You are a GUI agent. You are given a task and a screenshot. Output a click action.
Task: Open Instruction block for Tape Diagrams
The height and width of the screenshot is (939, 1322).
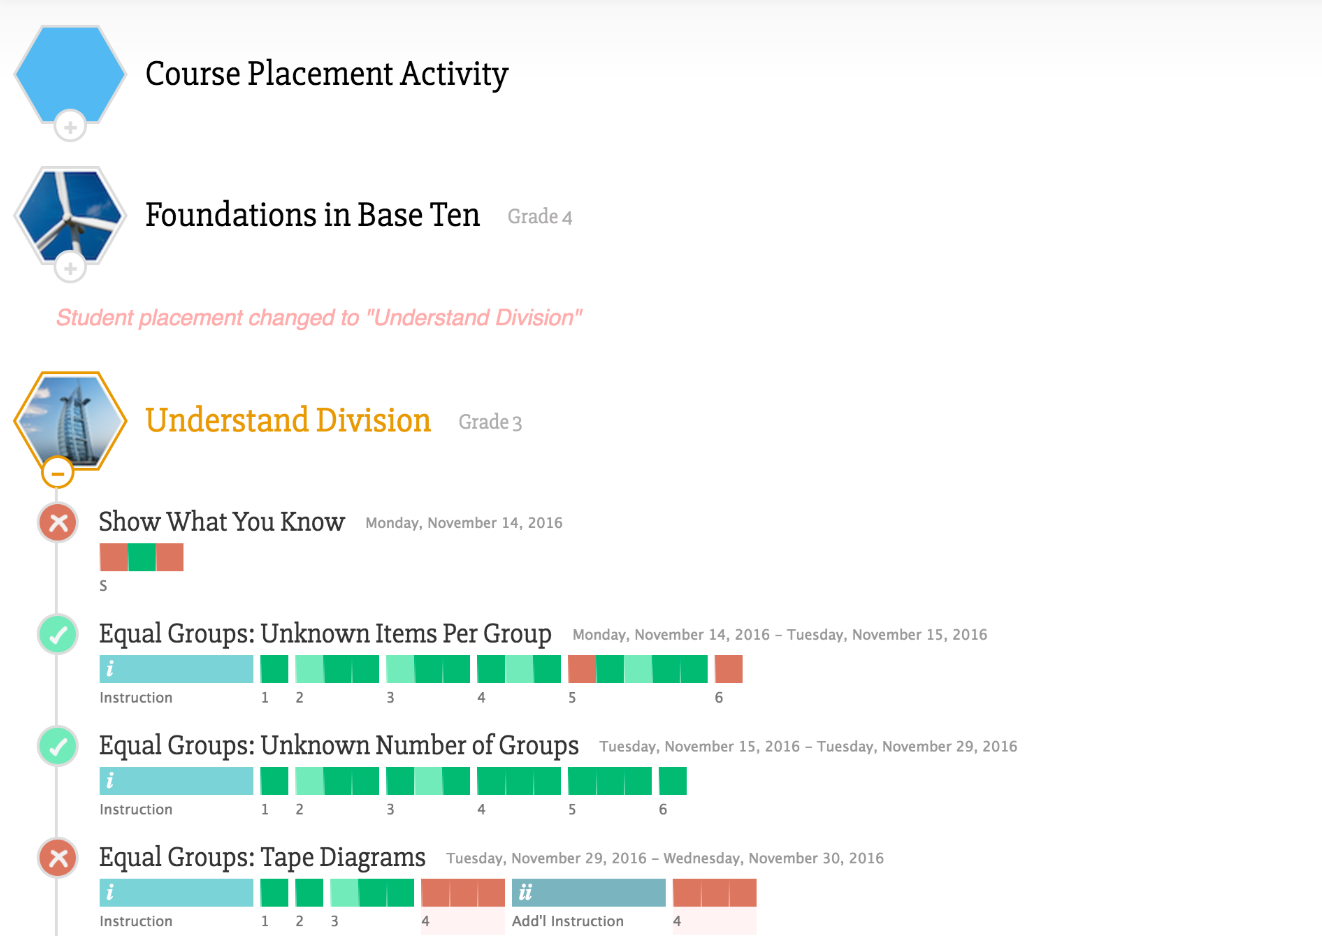point(176,893)
